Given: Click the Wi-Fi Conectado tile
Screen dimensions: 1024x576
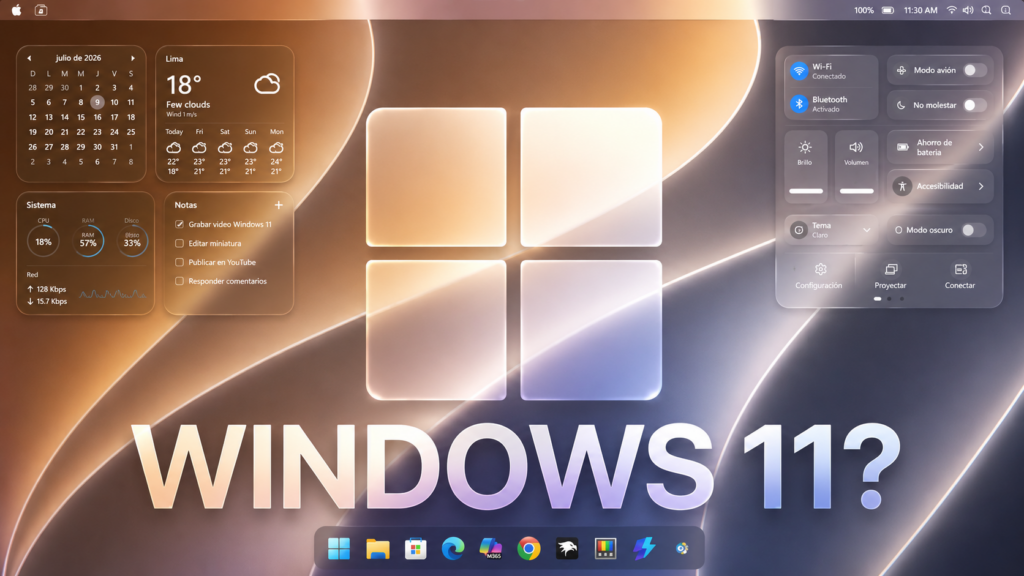Looking at the screenshot, I should pos(831,71).
